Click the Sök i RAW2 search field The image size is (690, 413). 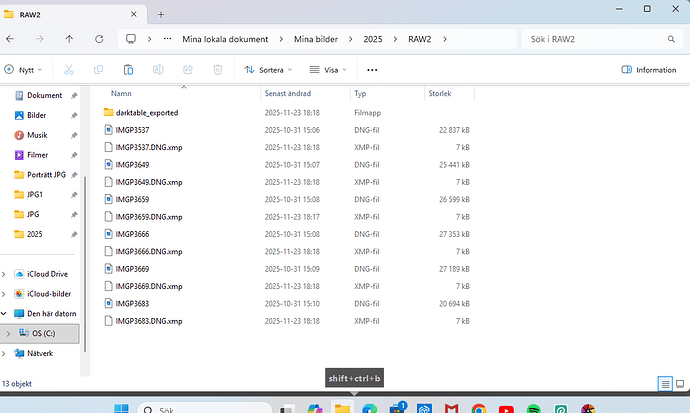click(600, 39)
